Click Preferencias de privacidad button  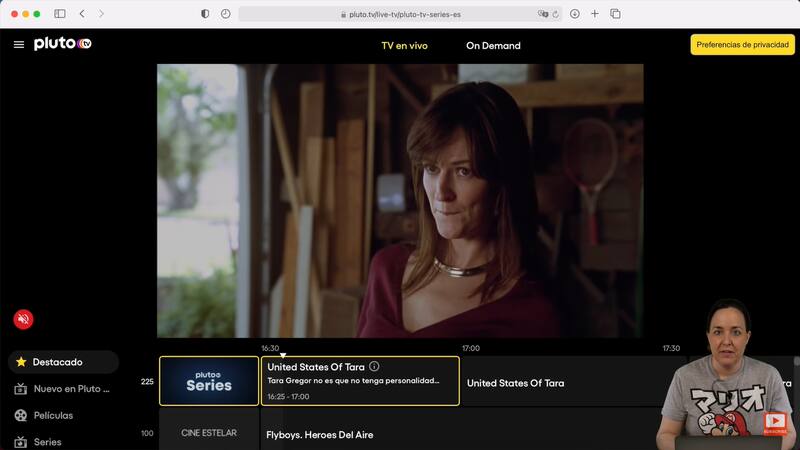(742, 45)
